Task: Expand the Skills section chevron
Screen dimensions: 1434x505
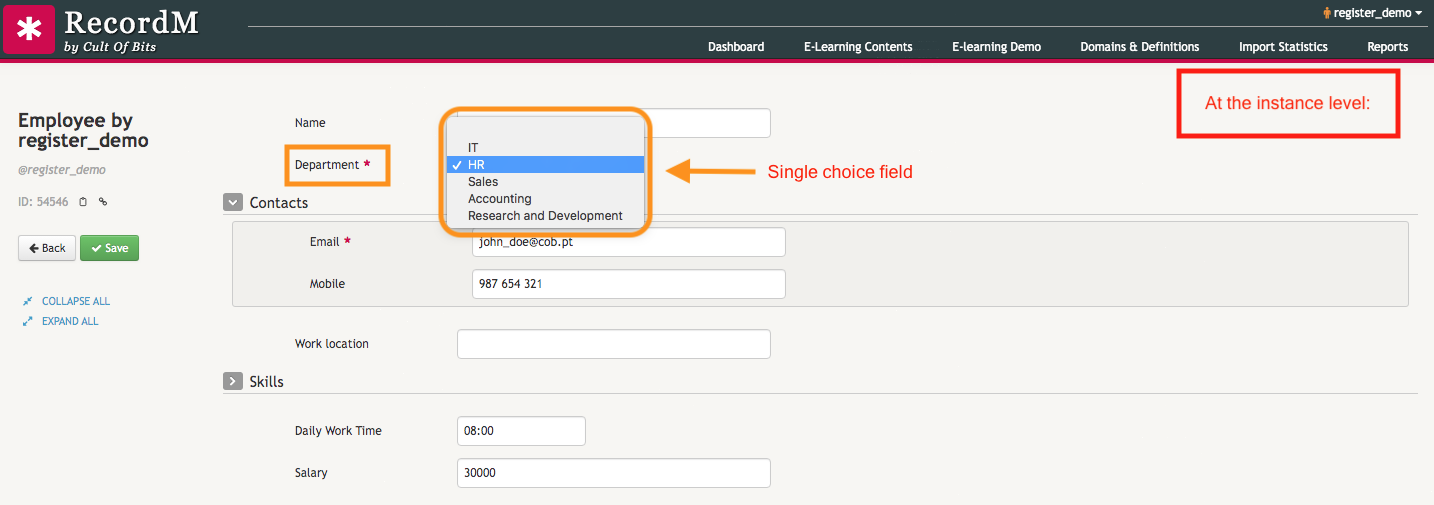Action: 233,381
